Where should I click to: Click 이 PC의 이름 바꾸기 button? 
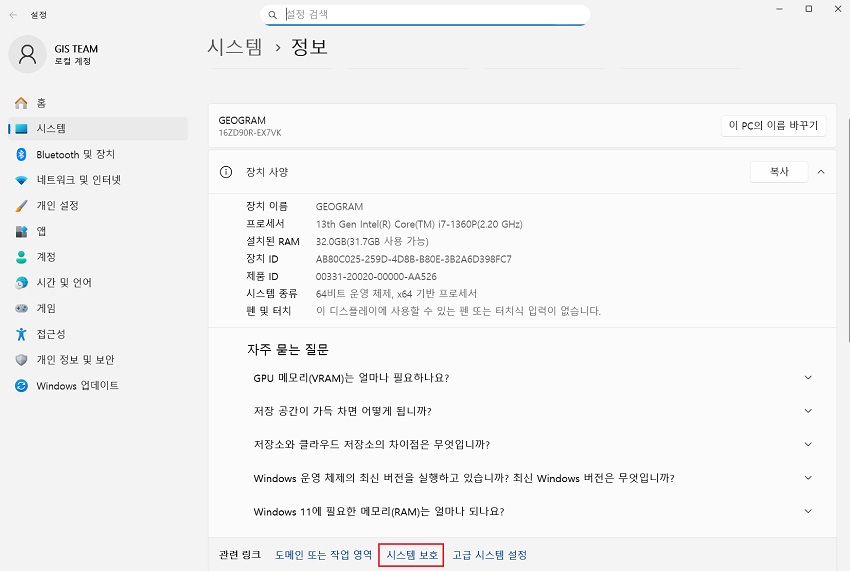click(x=773, y=125)
